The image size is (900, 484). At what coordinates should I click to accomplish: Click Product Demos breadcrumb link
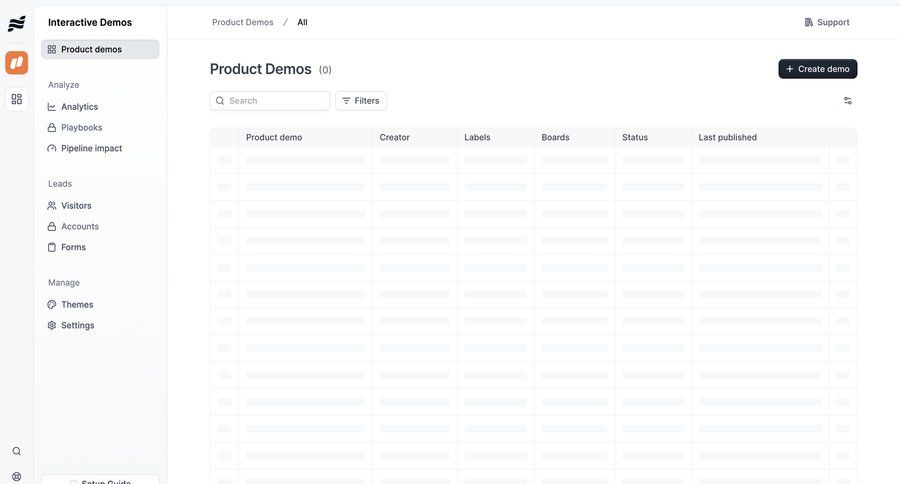coord(243,22)
